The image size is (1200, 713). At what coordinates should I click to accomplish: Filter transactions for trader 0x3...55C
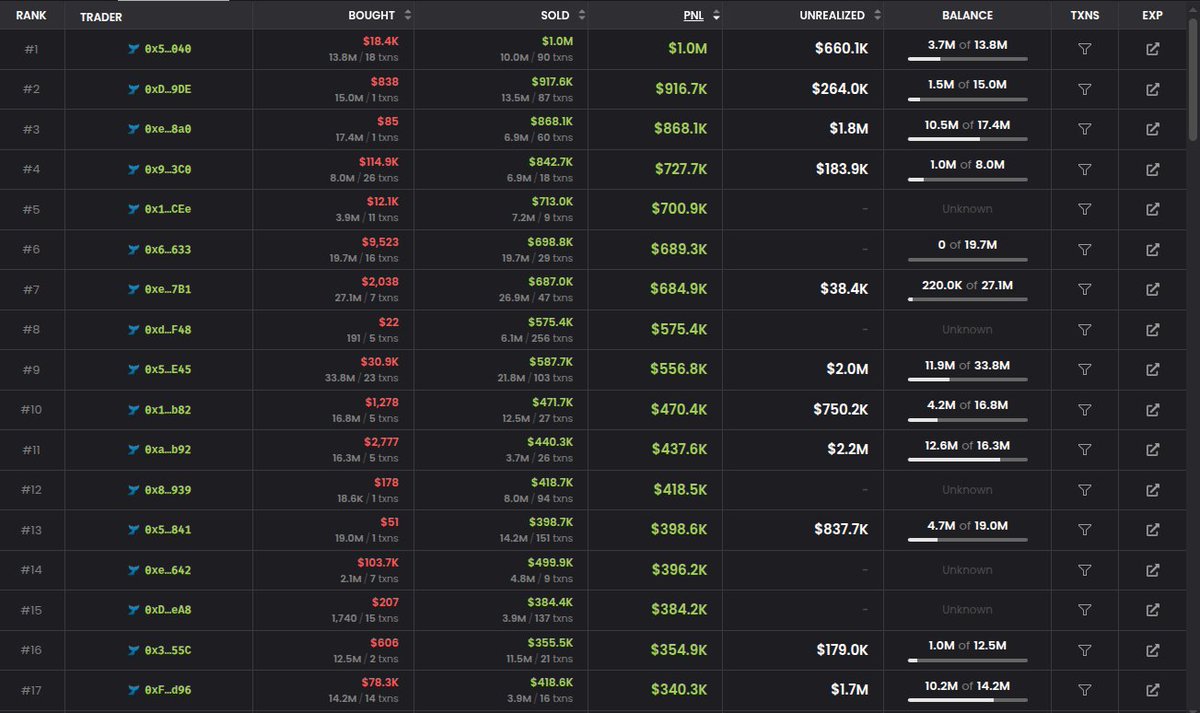(1084, 650)
